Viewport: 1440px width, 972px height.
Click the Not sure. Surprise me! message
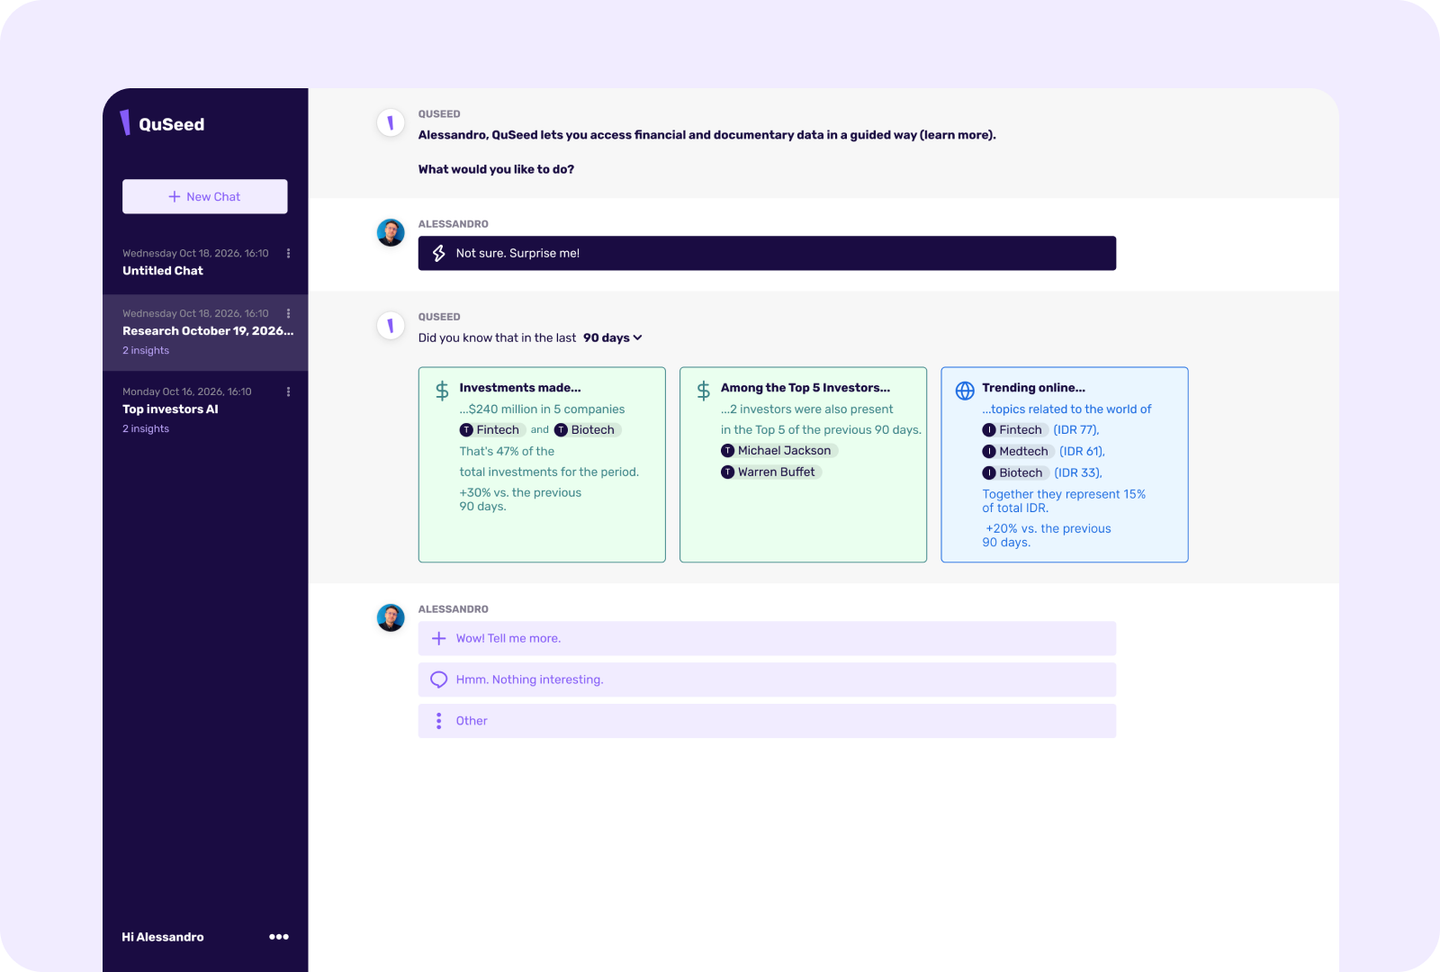(x=767, y=253)
